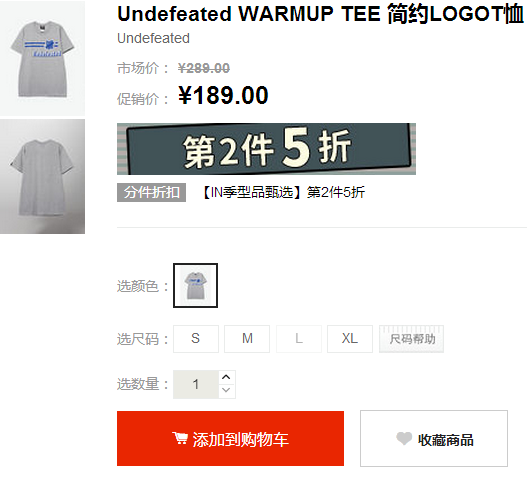This screenshot has width=527, height=480.
Task: Click the 第2件5折 promotion banner
Action: [x=266, y=149]
